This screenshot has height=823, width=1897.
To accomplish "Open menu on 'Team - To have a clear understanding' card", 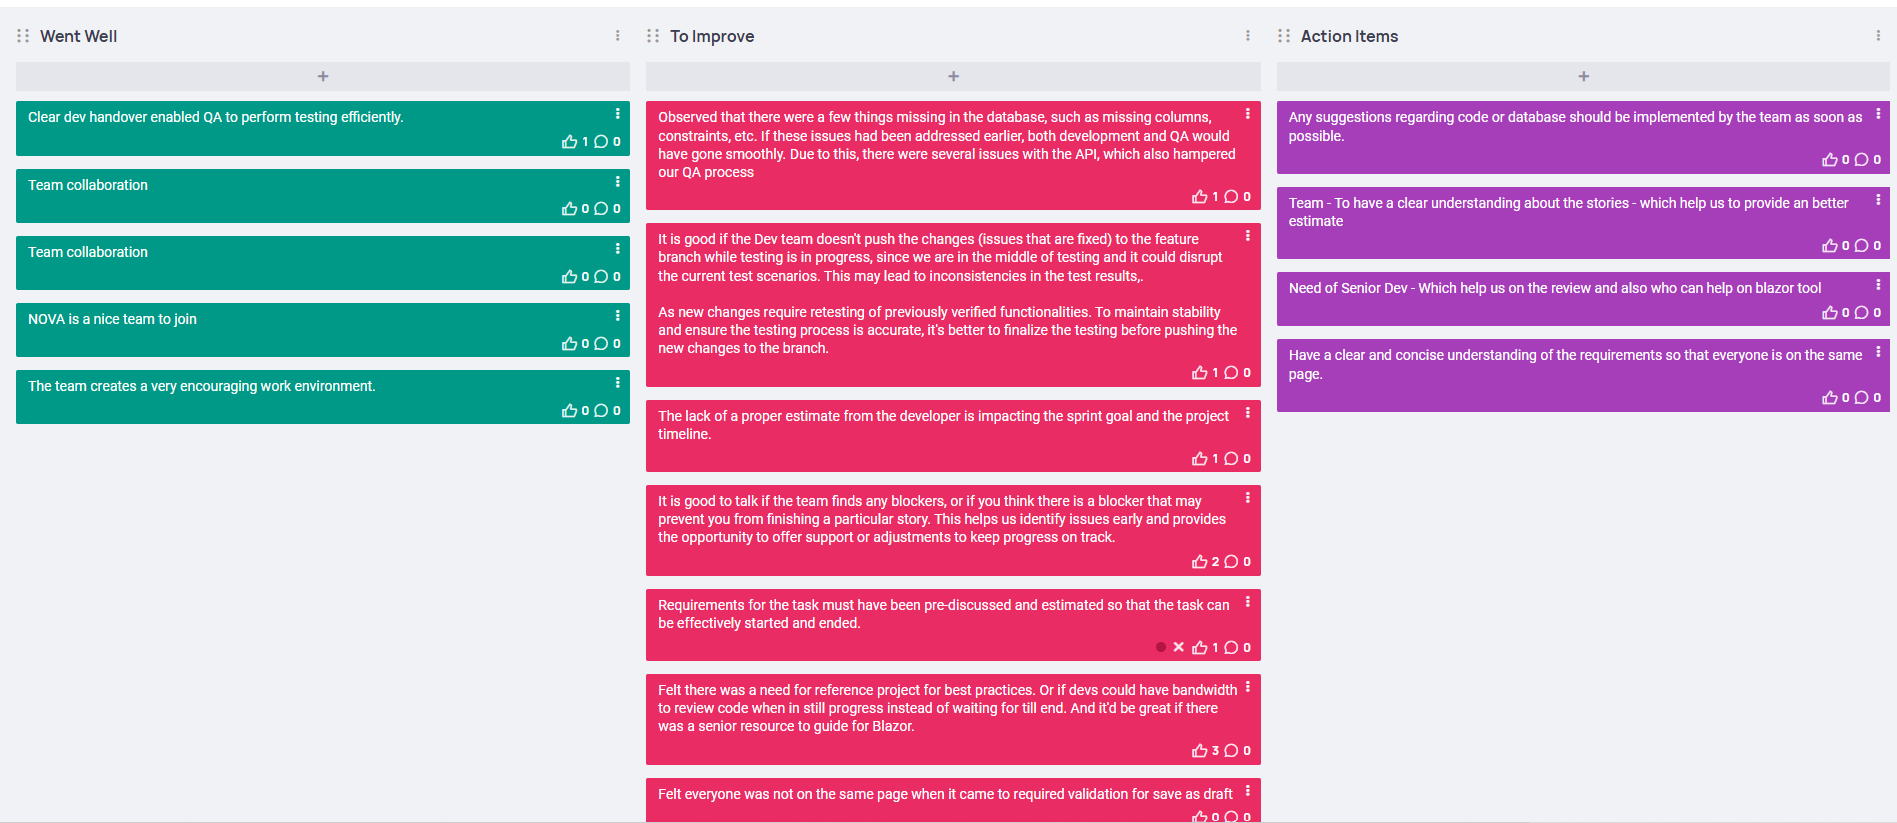I will 1878,200.
